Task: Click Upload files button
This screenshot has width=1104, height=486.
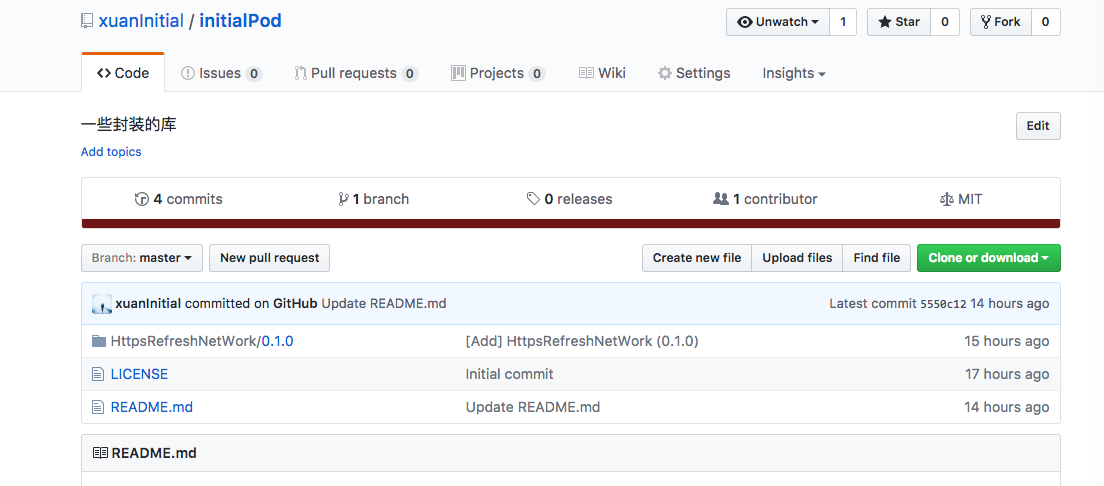Action: point(797,258)
